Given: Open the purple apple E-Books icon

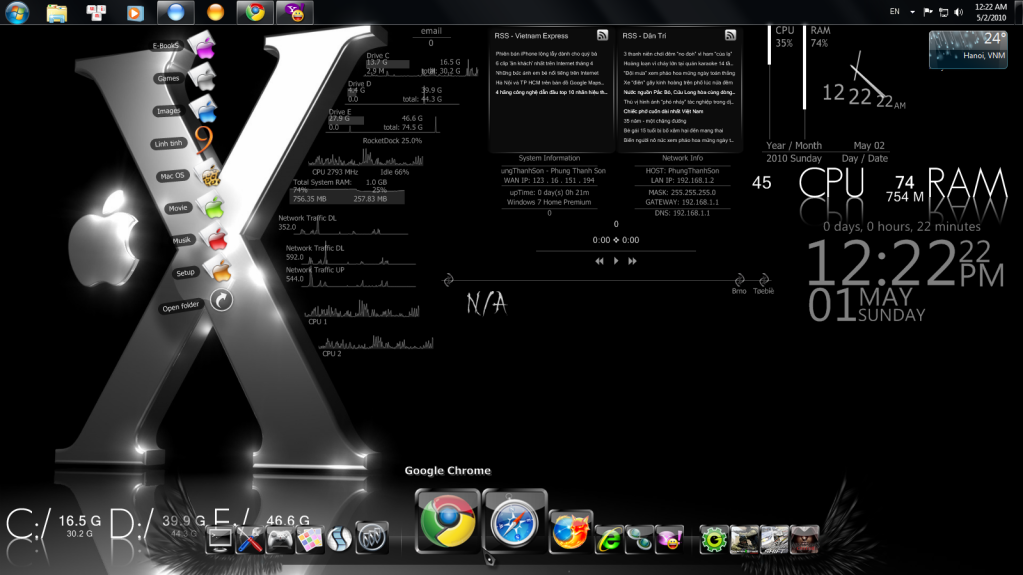Looking at the screenshot, I should click(x=203, y=46).
